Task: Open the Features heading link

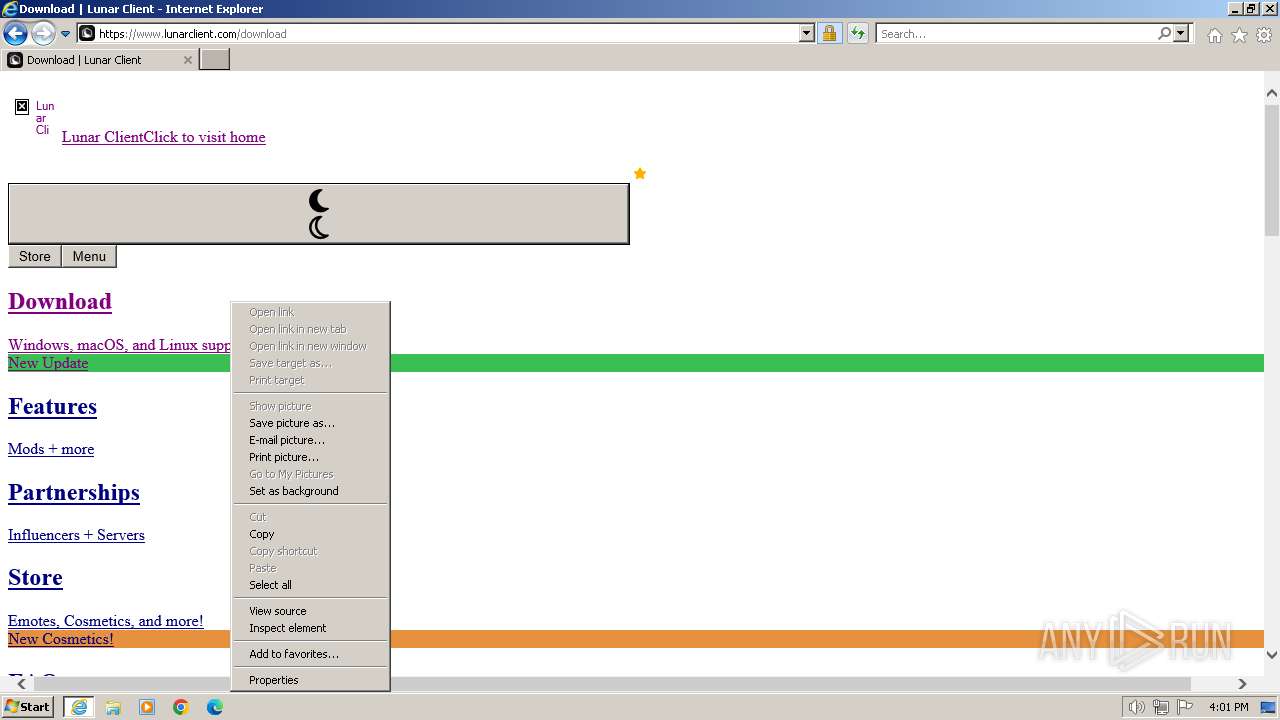Action: [52, 406]
